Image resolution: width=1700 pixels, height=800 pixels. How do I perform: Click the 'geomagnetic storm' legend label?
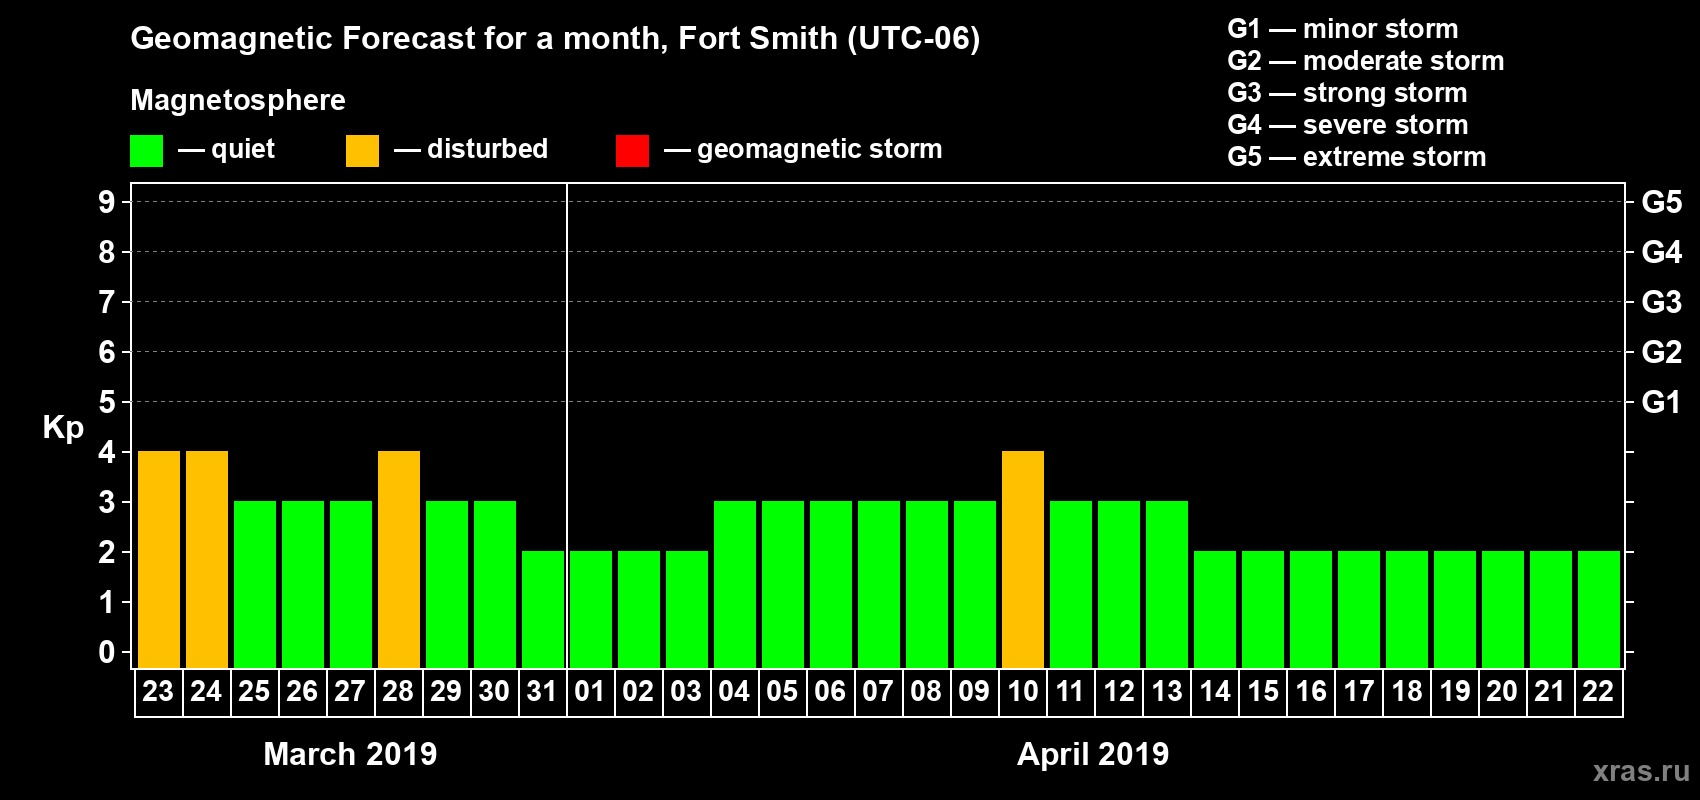tap(820, 150)
